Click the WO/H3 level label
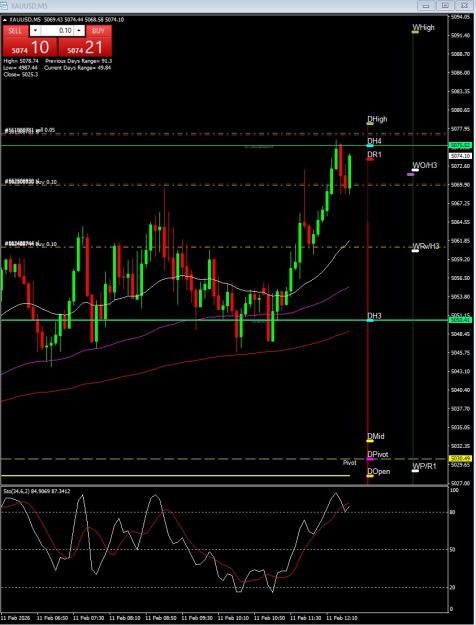Screen dimensions: 476x625 pos(425,165)
